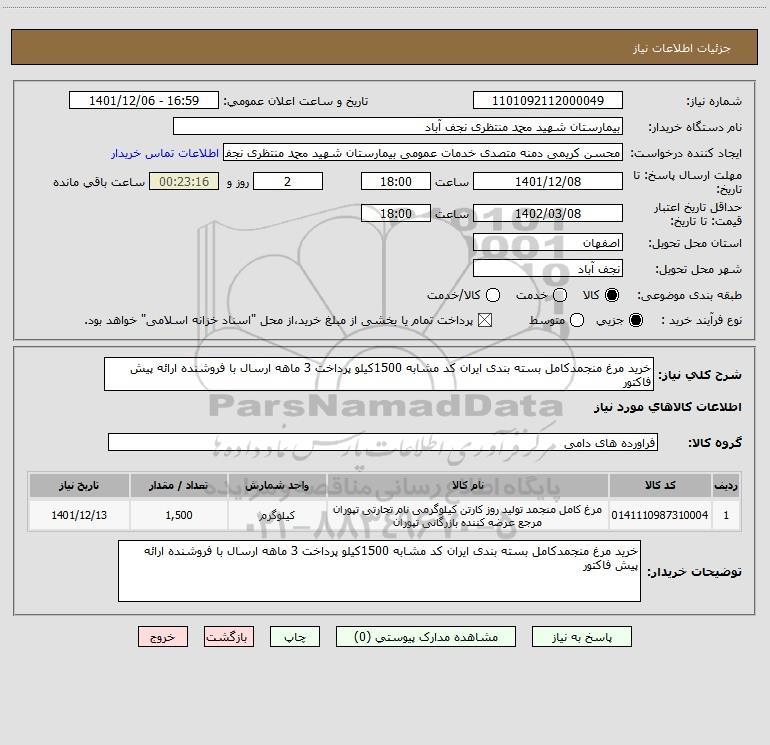770x745 pixels.
Task: Click the توضیحات خریدار text area
Action: (379, 571)
